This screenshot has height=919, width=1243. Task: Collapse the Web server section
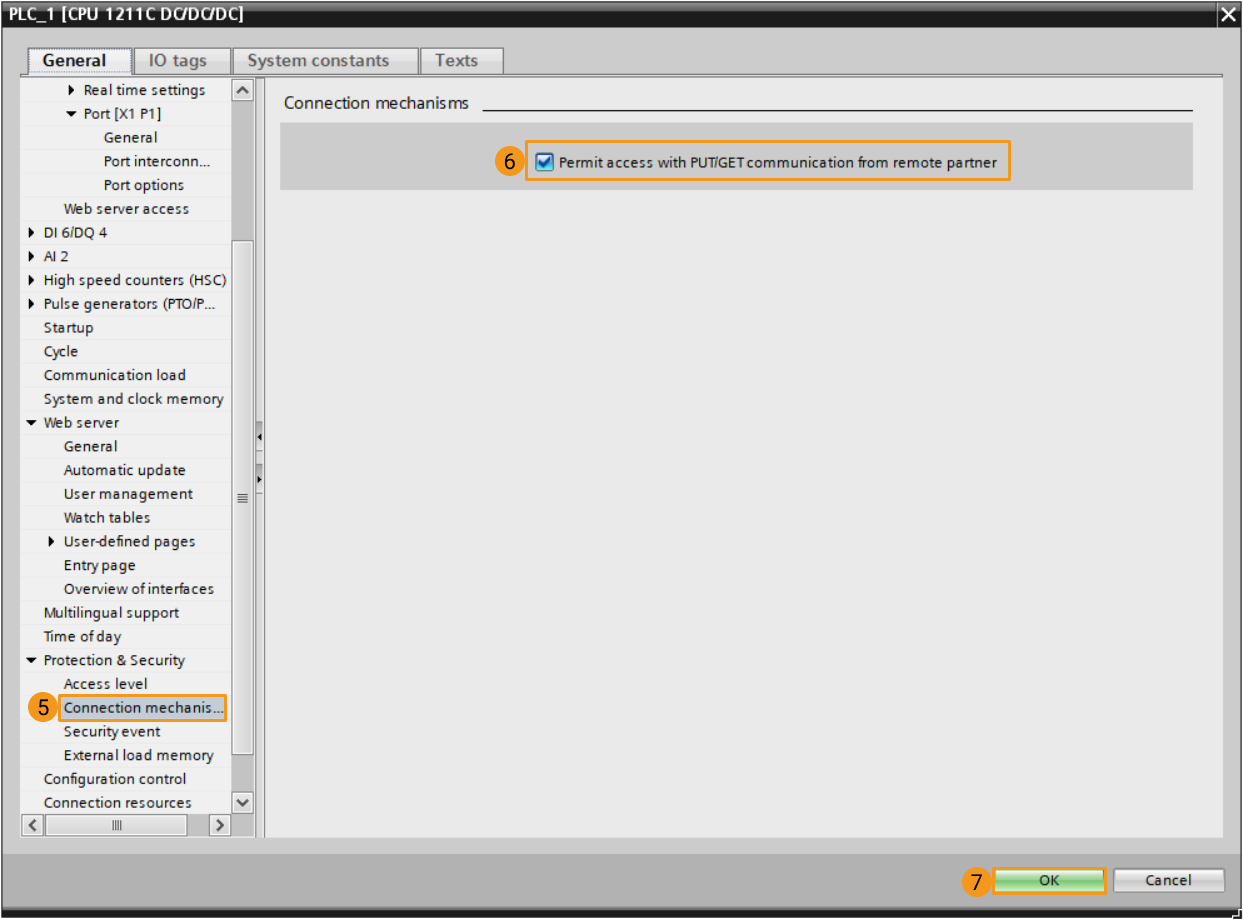pyautogui.click(x=31, y=422)
